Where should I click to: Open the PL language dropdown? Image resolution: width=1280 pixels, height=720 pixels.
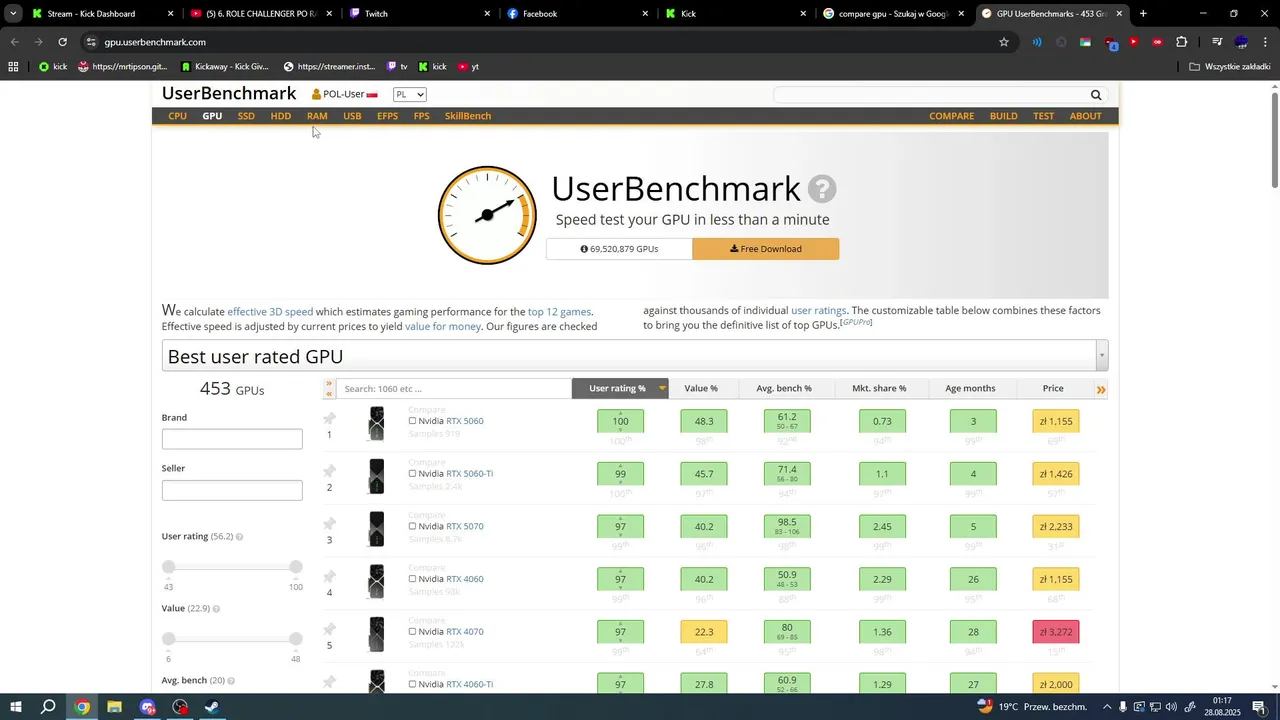click(409, 94)
